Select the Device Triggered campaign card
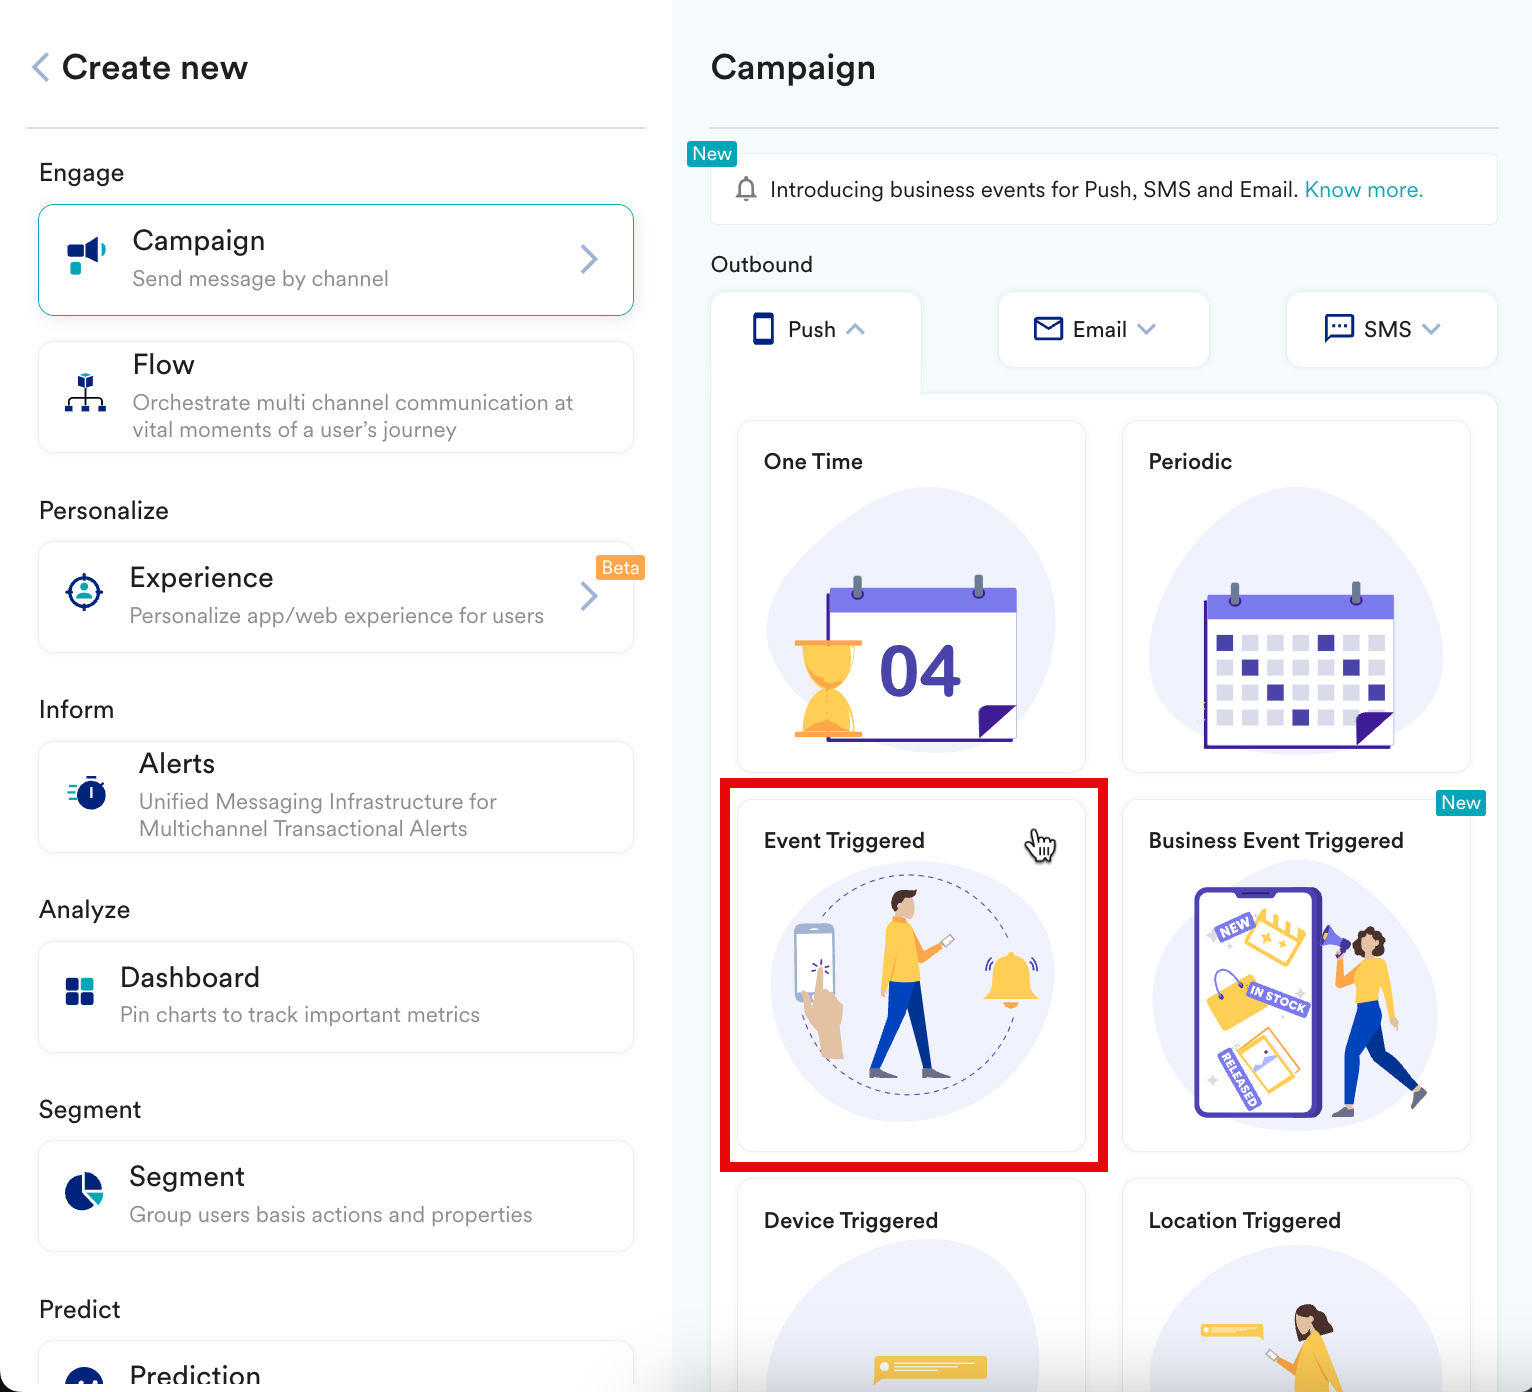Image resolution: width=1532 pixels, height=1392 pixels. 911,1285
